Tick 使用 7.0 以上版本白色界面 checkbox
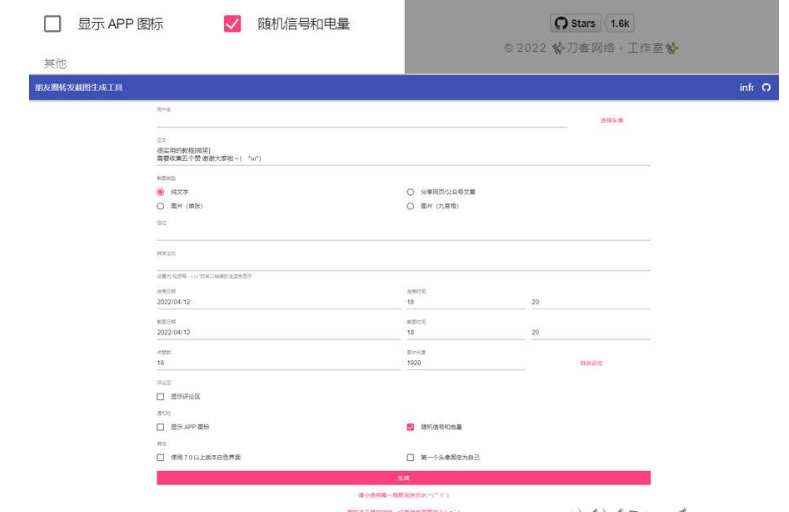 [x=160, y=457]
